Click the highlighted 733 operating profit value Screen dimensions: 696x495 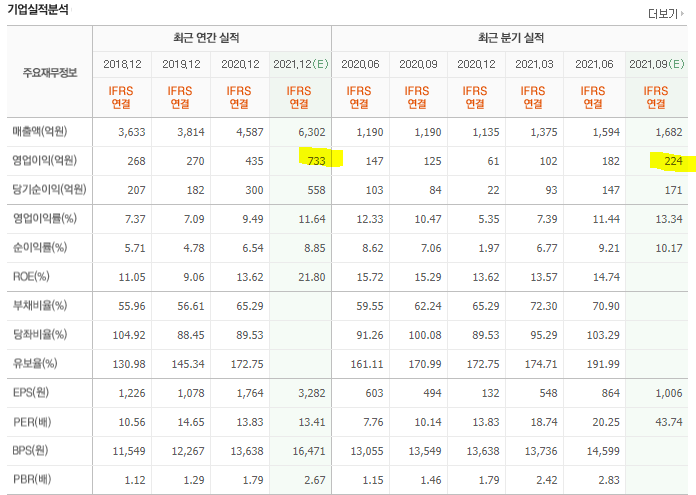pyautogui.click(x=316, y=161)
